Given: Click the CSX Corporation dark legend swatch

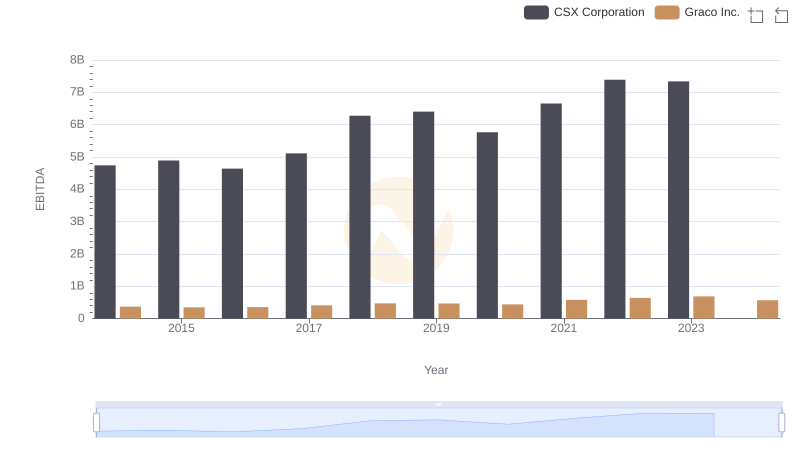Looking at the screenshot, I should [536, 12].
